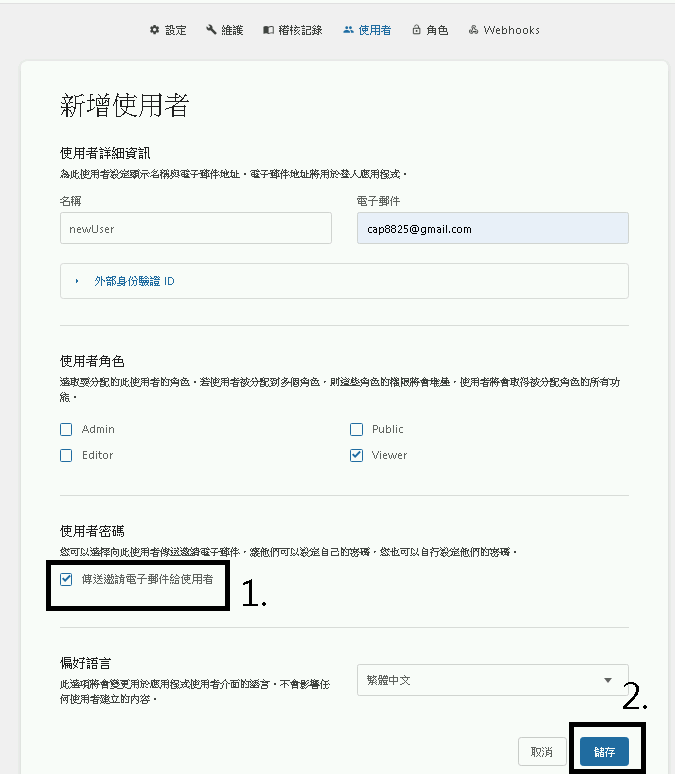
Task: Open the 繁體中文 language dropdown
Action: tap(492, 680)
